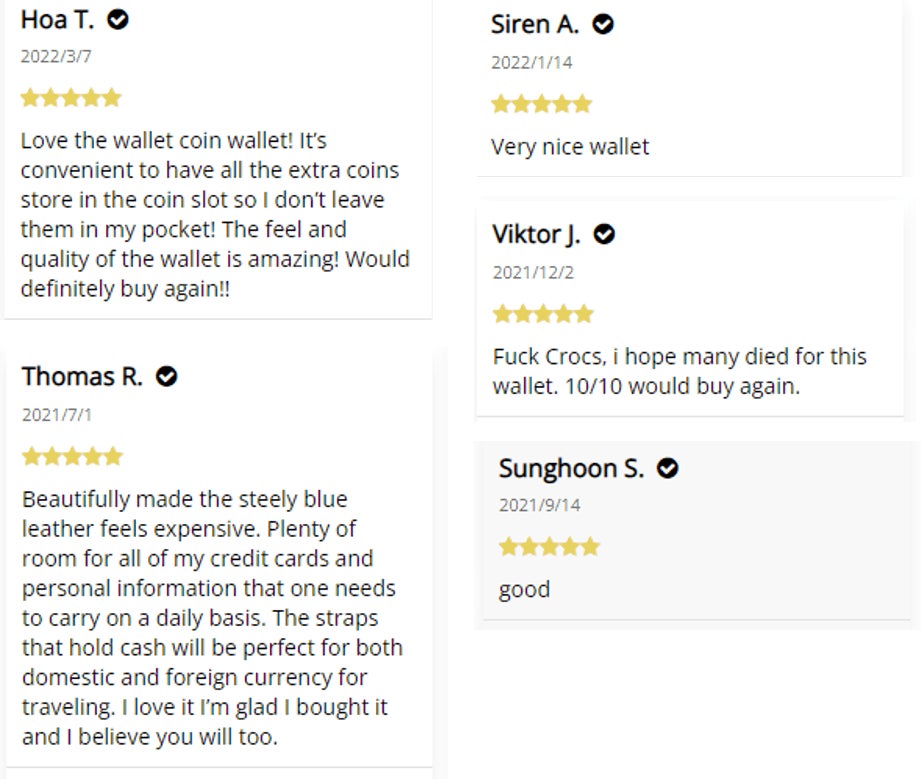
Task: Click the "good" review text by Sunghoon
Action: coord(524,589)
